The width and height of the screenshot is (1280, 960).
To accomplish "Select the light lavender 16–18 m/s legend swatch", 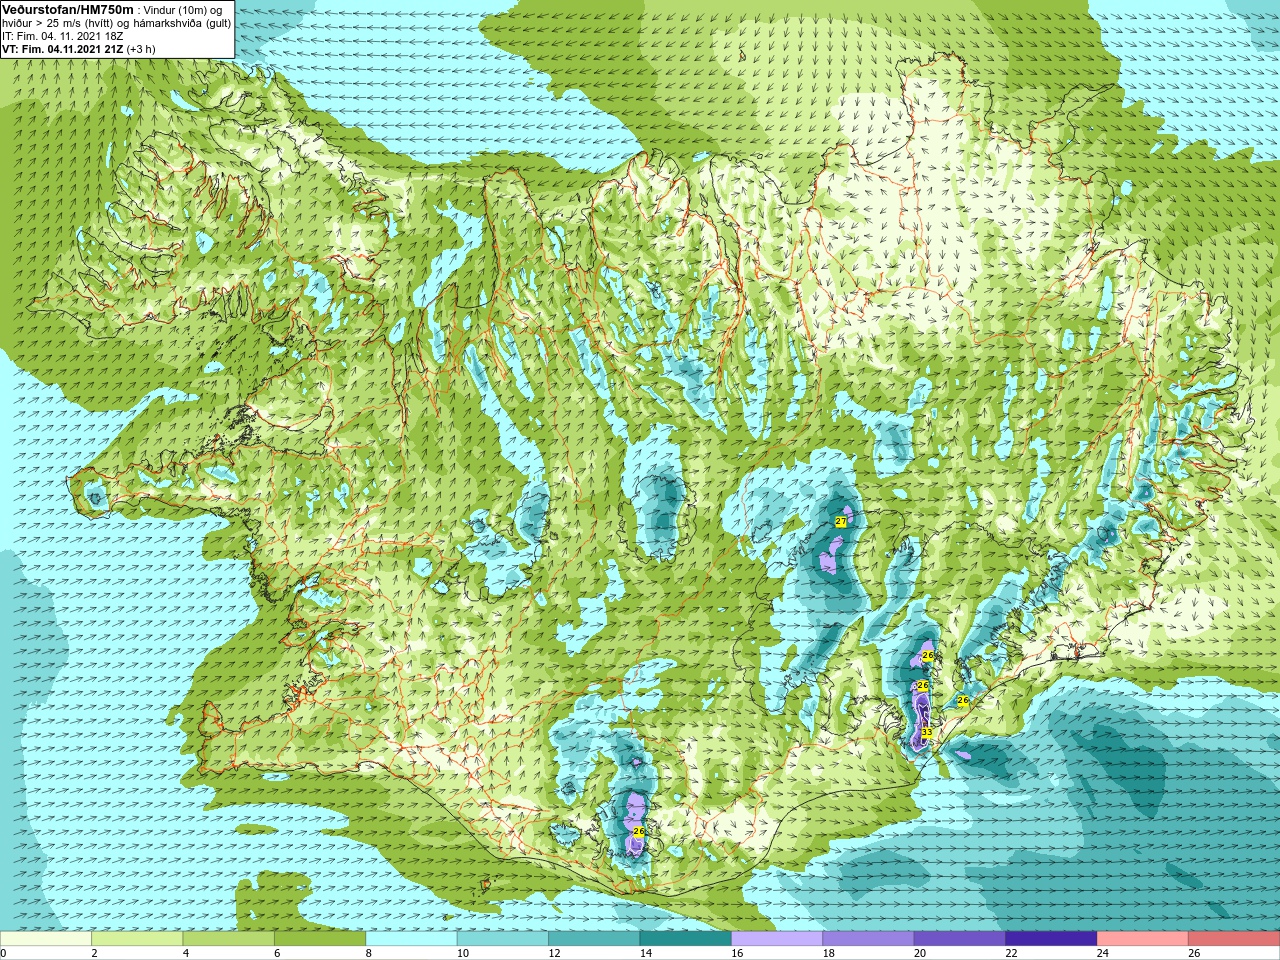I will [777, 939].
